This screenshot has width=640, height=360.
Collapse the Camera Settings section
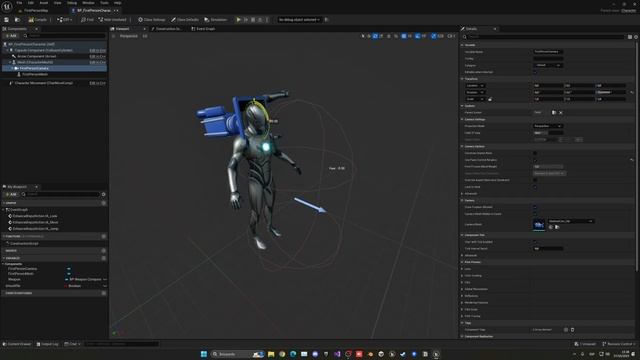pos(462,120)
